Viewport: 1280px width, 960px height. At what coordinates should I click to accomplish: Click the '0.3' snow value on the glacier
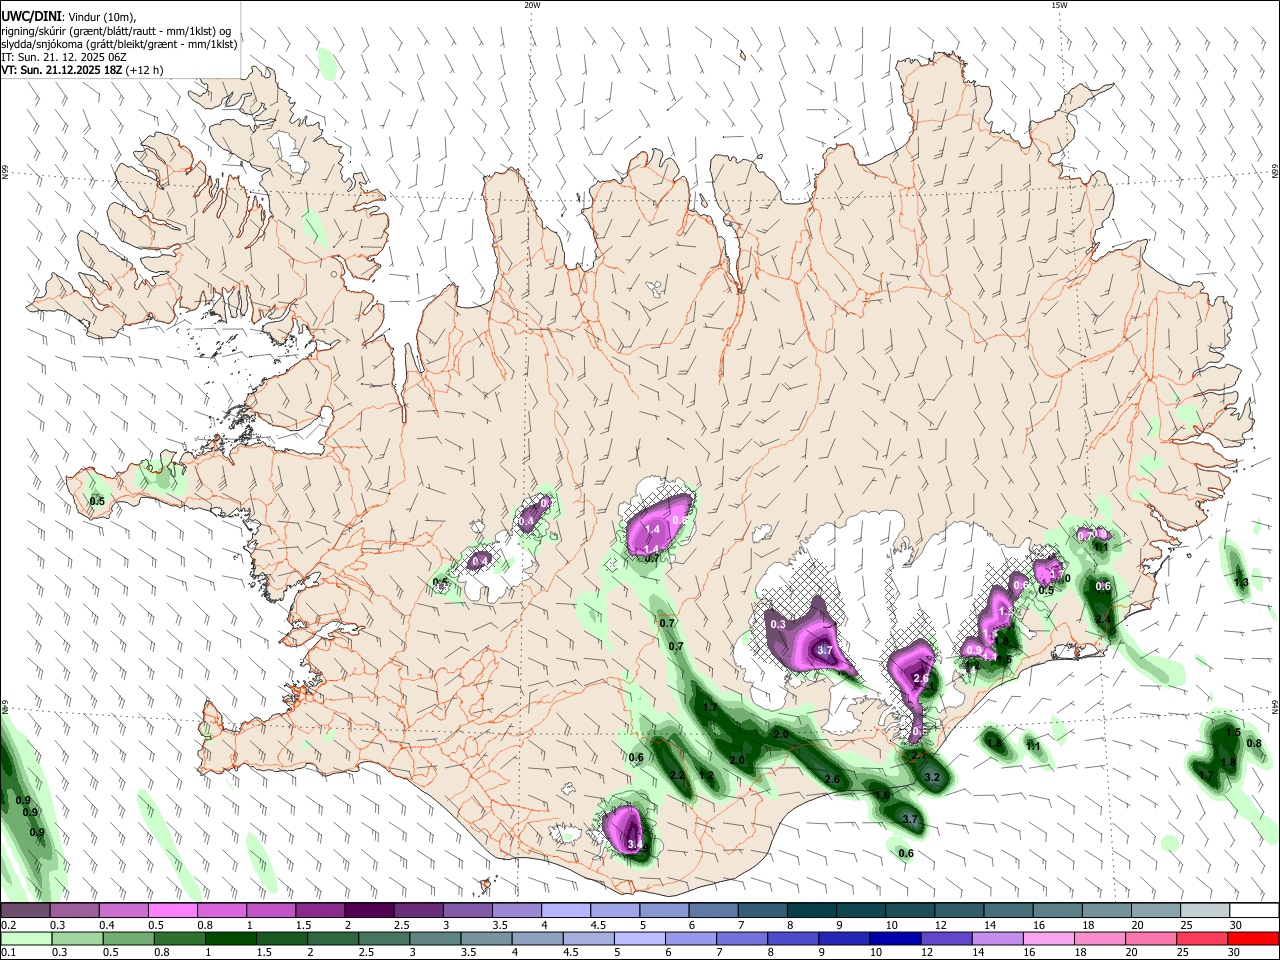(x=779, y=624)
